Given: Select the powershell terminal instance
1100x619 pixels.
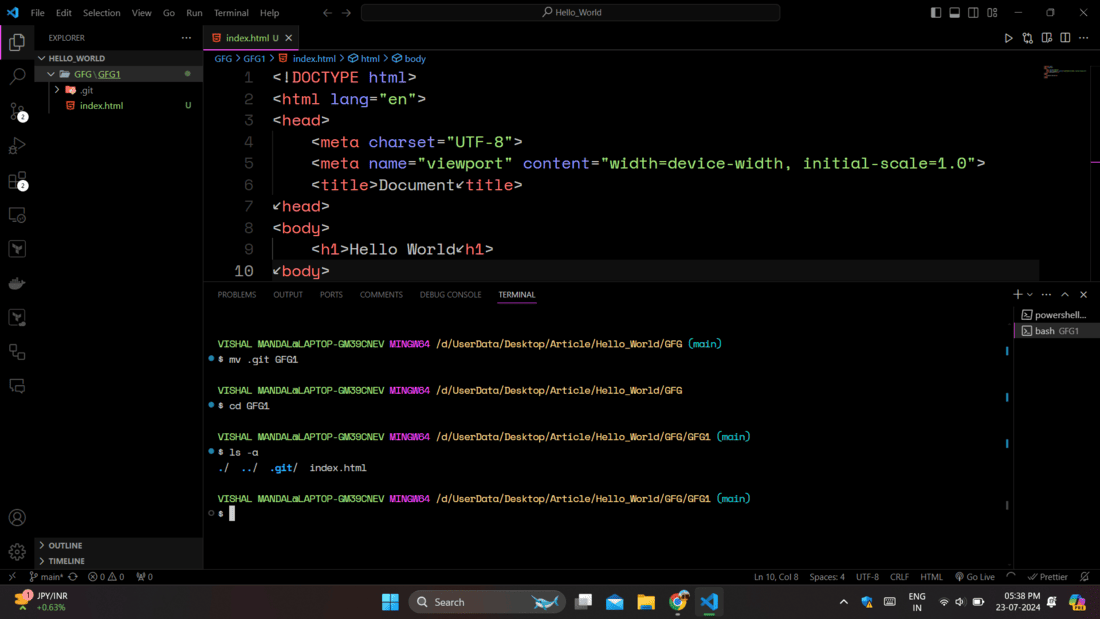Looking at the screenshot, I should [x=1058, y=315].
